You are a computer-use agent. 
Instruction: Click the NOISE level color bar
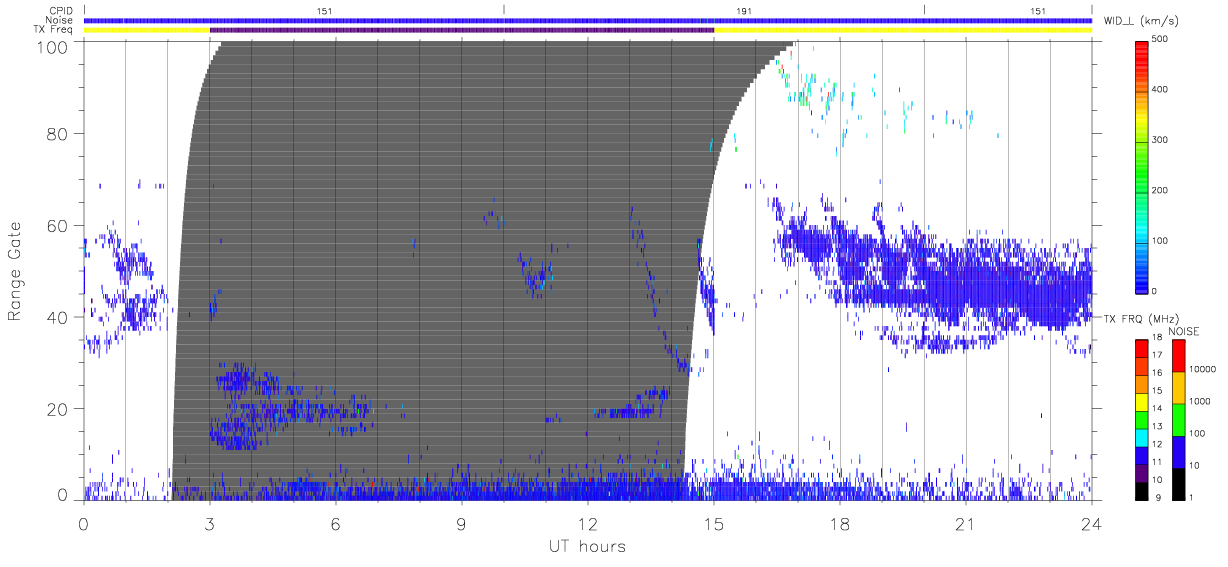[1178, 418]
